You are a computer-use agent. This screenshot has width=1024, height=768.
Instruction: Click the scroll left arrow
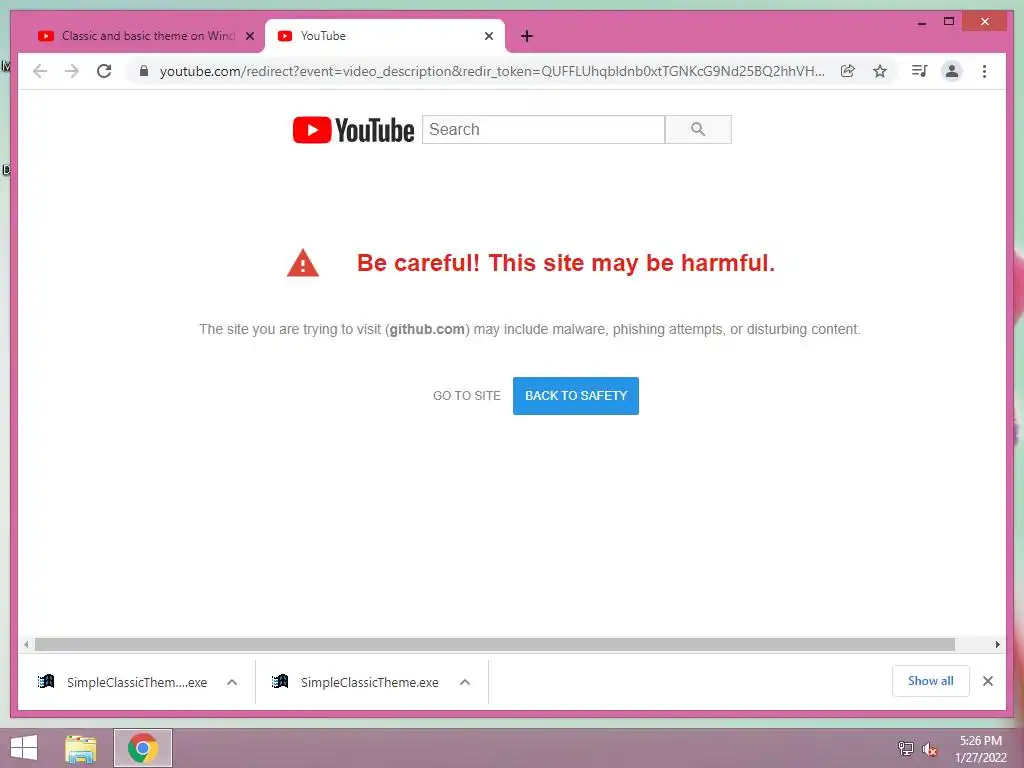point(25,645)
